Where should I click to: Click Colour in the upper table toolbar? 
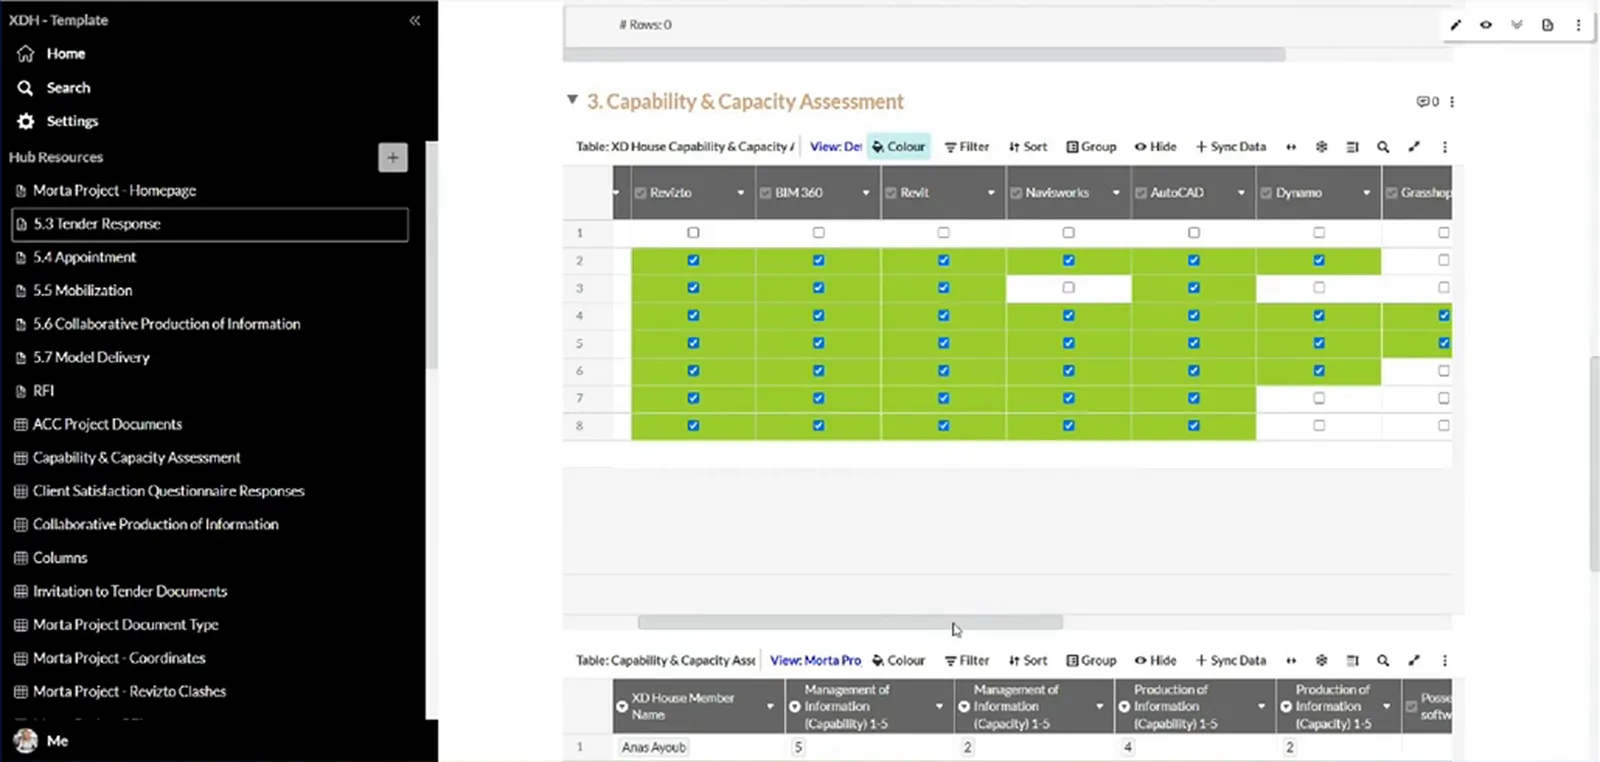point(898,147)
